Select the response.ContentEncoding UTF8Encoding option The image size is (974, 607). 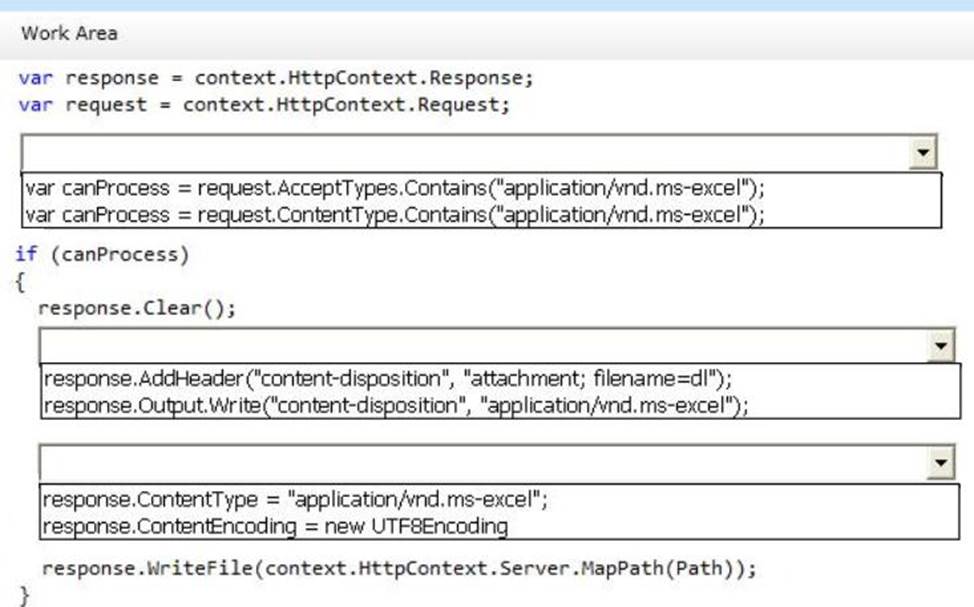pos(275,525)
